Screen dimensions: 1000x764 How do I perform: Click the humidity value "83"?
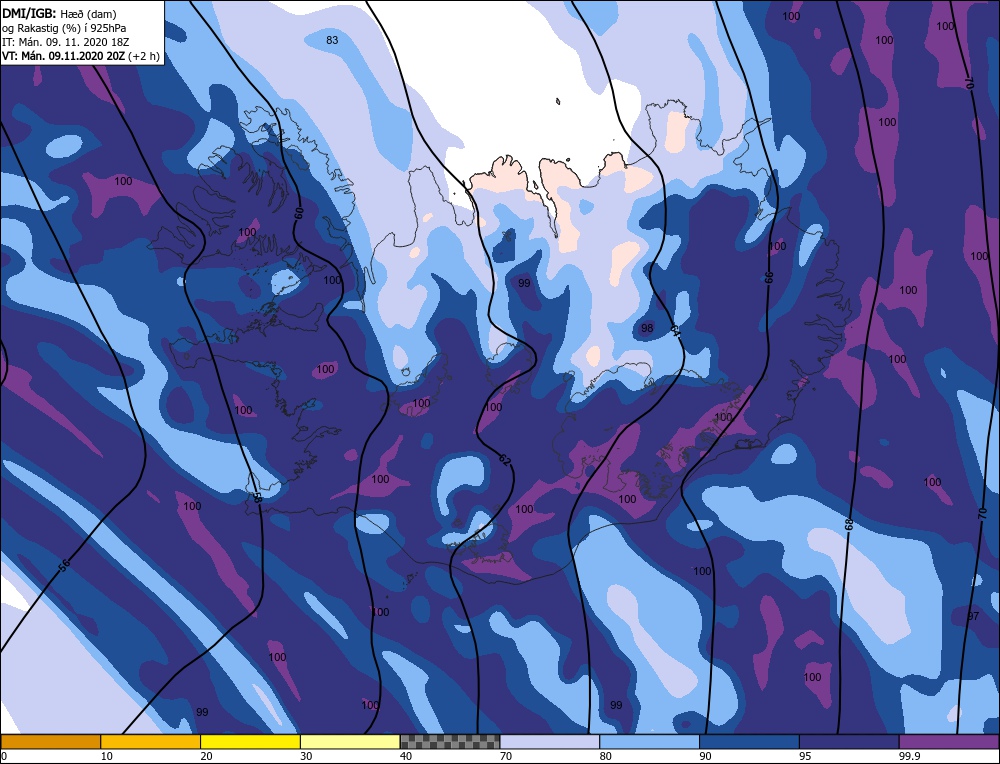[x=332, y=40]
